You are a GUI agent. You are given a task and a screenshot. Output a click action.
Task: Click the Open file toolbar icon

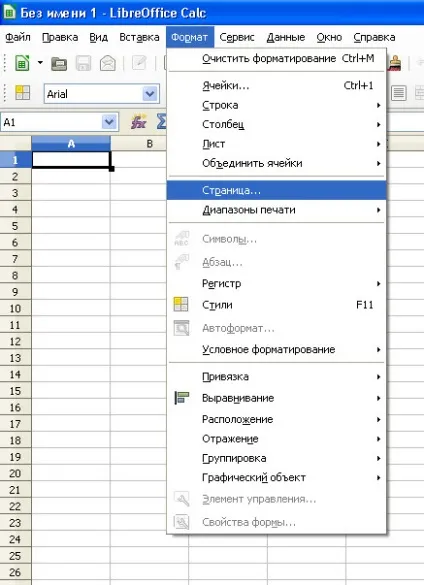59,63
